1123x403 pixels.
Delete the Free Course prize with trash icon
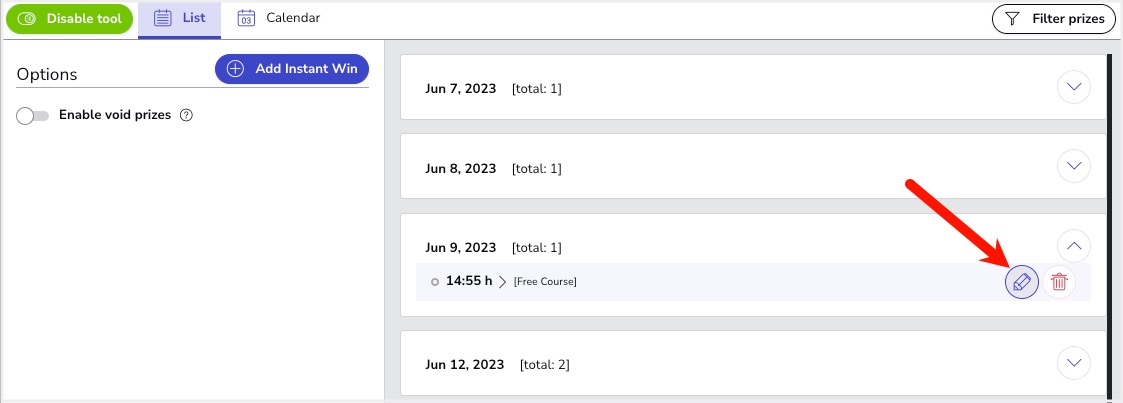click(1059, 283)
